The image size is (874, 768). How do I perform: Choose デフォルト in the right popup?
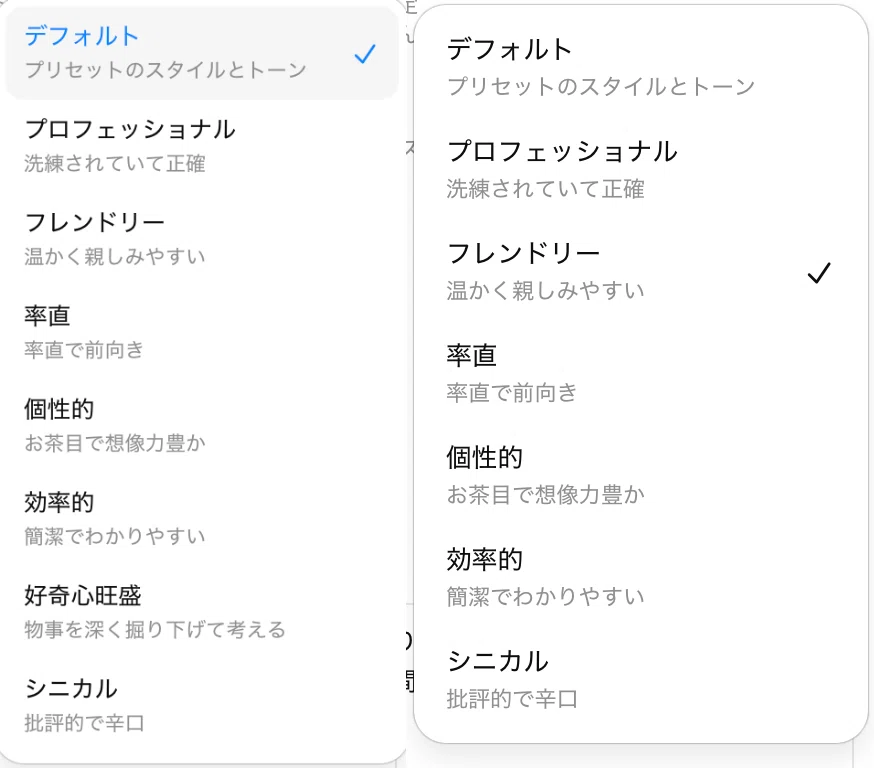click(641, 67)
